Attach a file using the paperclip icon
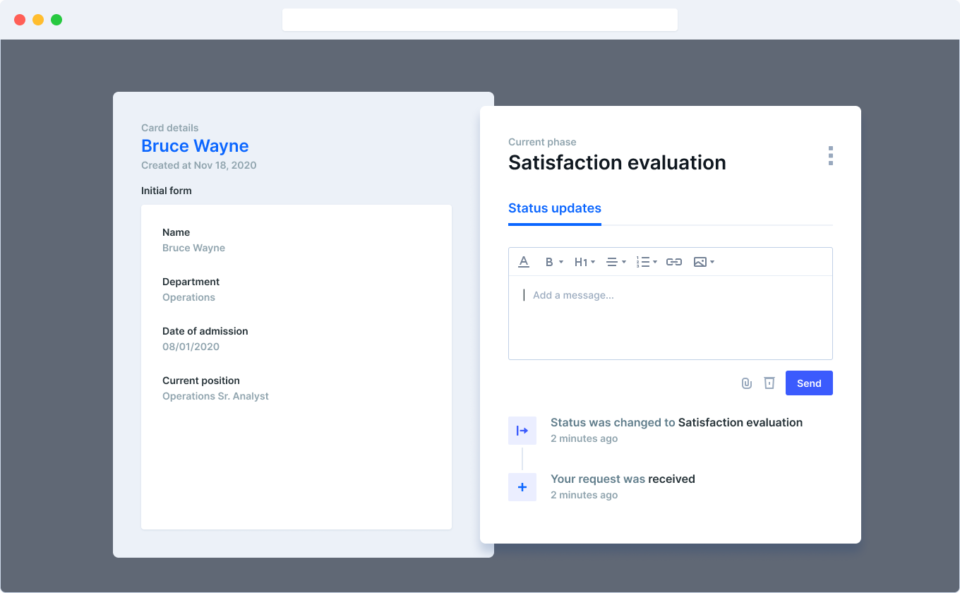Screen dimensions: 960x593 pyautogui.click(x=747, y=382)
